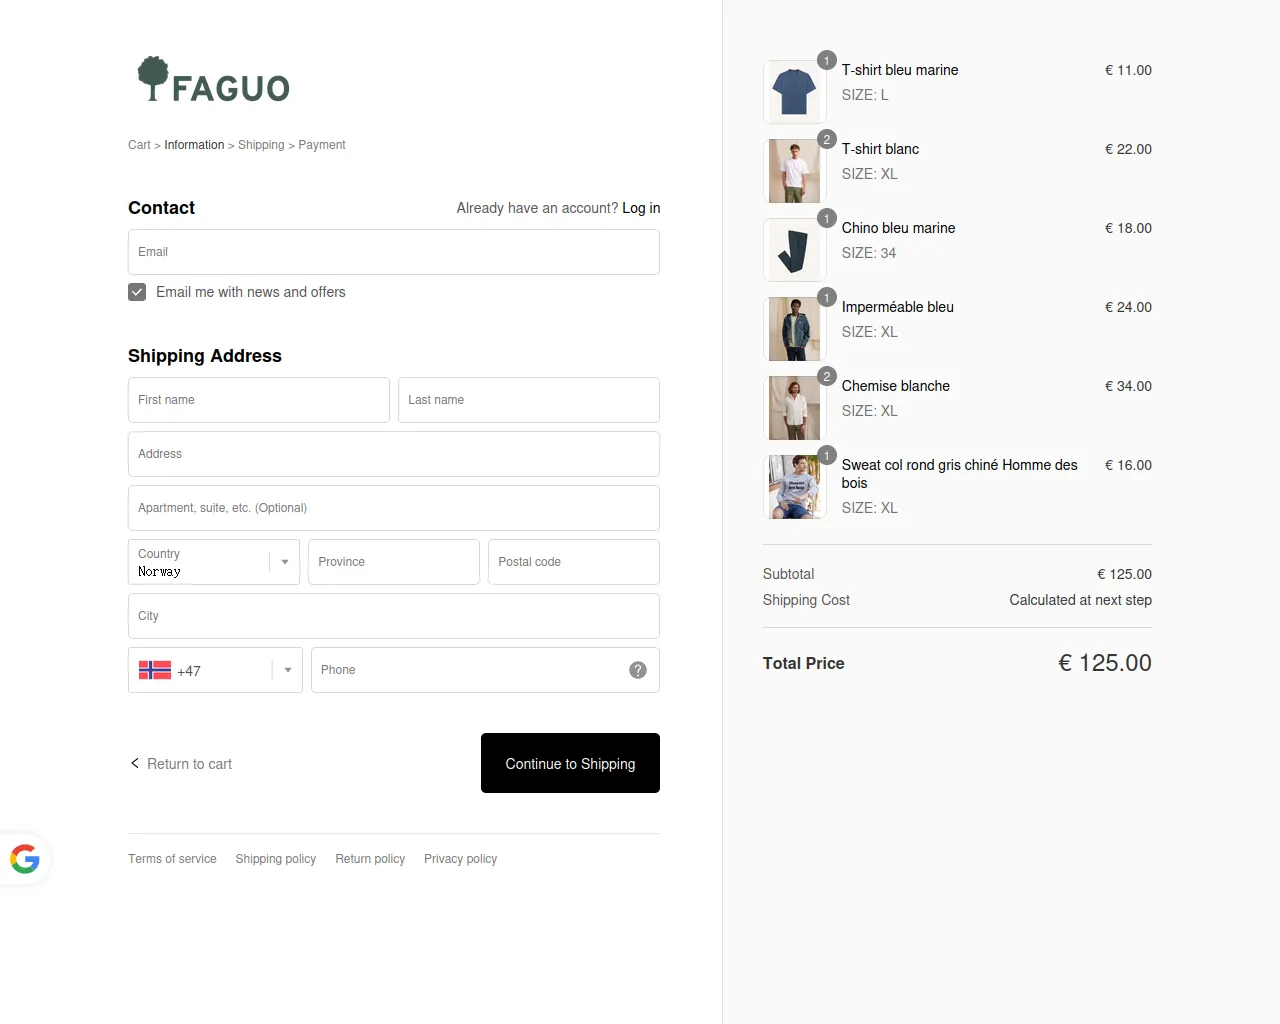Click the Chino bleu marine product image
The image size is (1280, 1024).
pyautogui.click(x=794, y=250)
